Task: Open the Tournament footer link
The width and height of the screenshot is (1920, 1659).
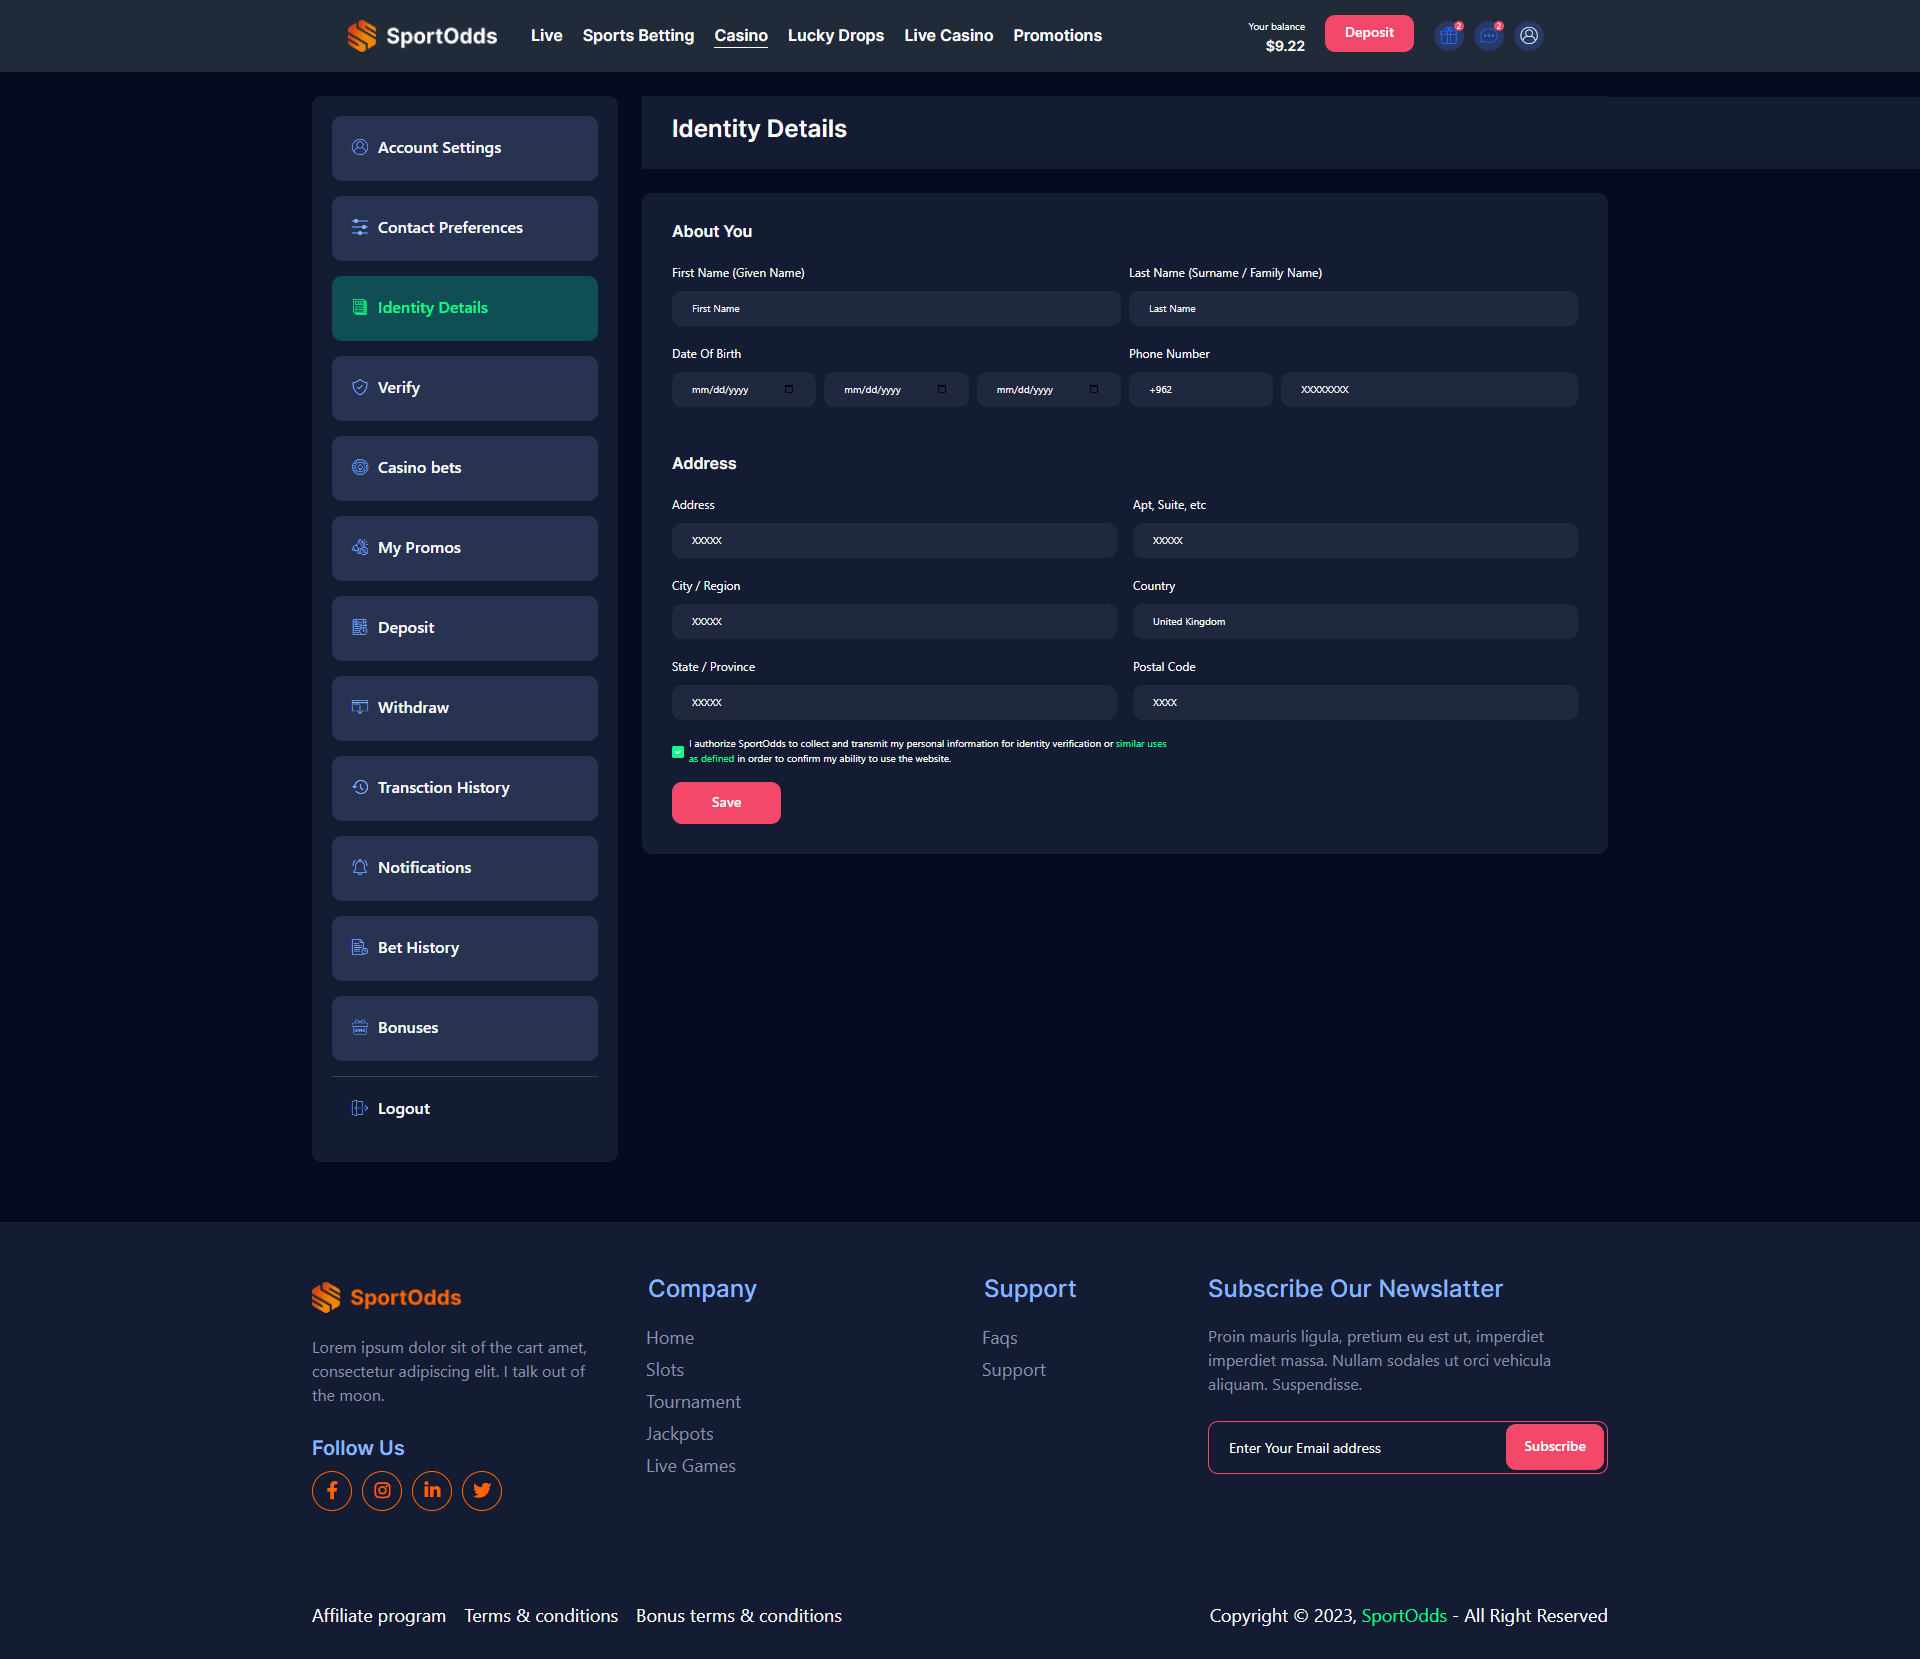Action: [693, 1402]
